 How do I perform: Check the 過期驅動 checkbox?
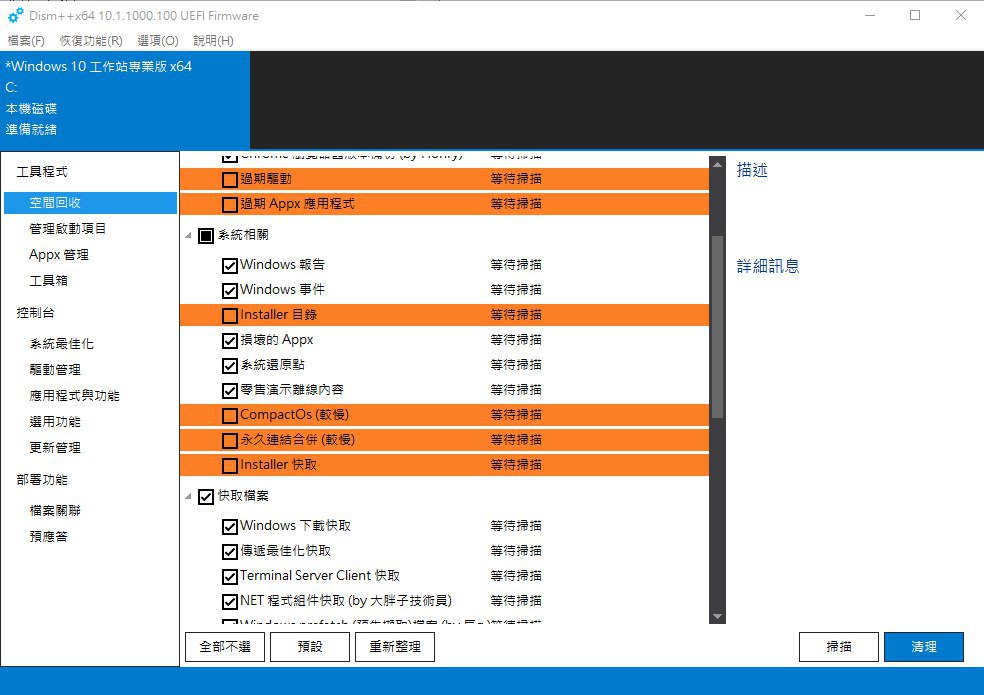(230, 180)
